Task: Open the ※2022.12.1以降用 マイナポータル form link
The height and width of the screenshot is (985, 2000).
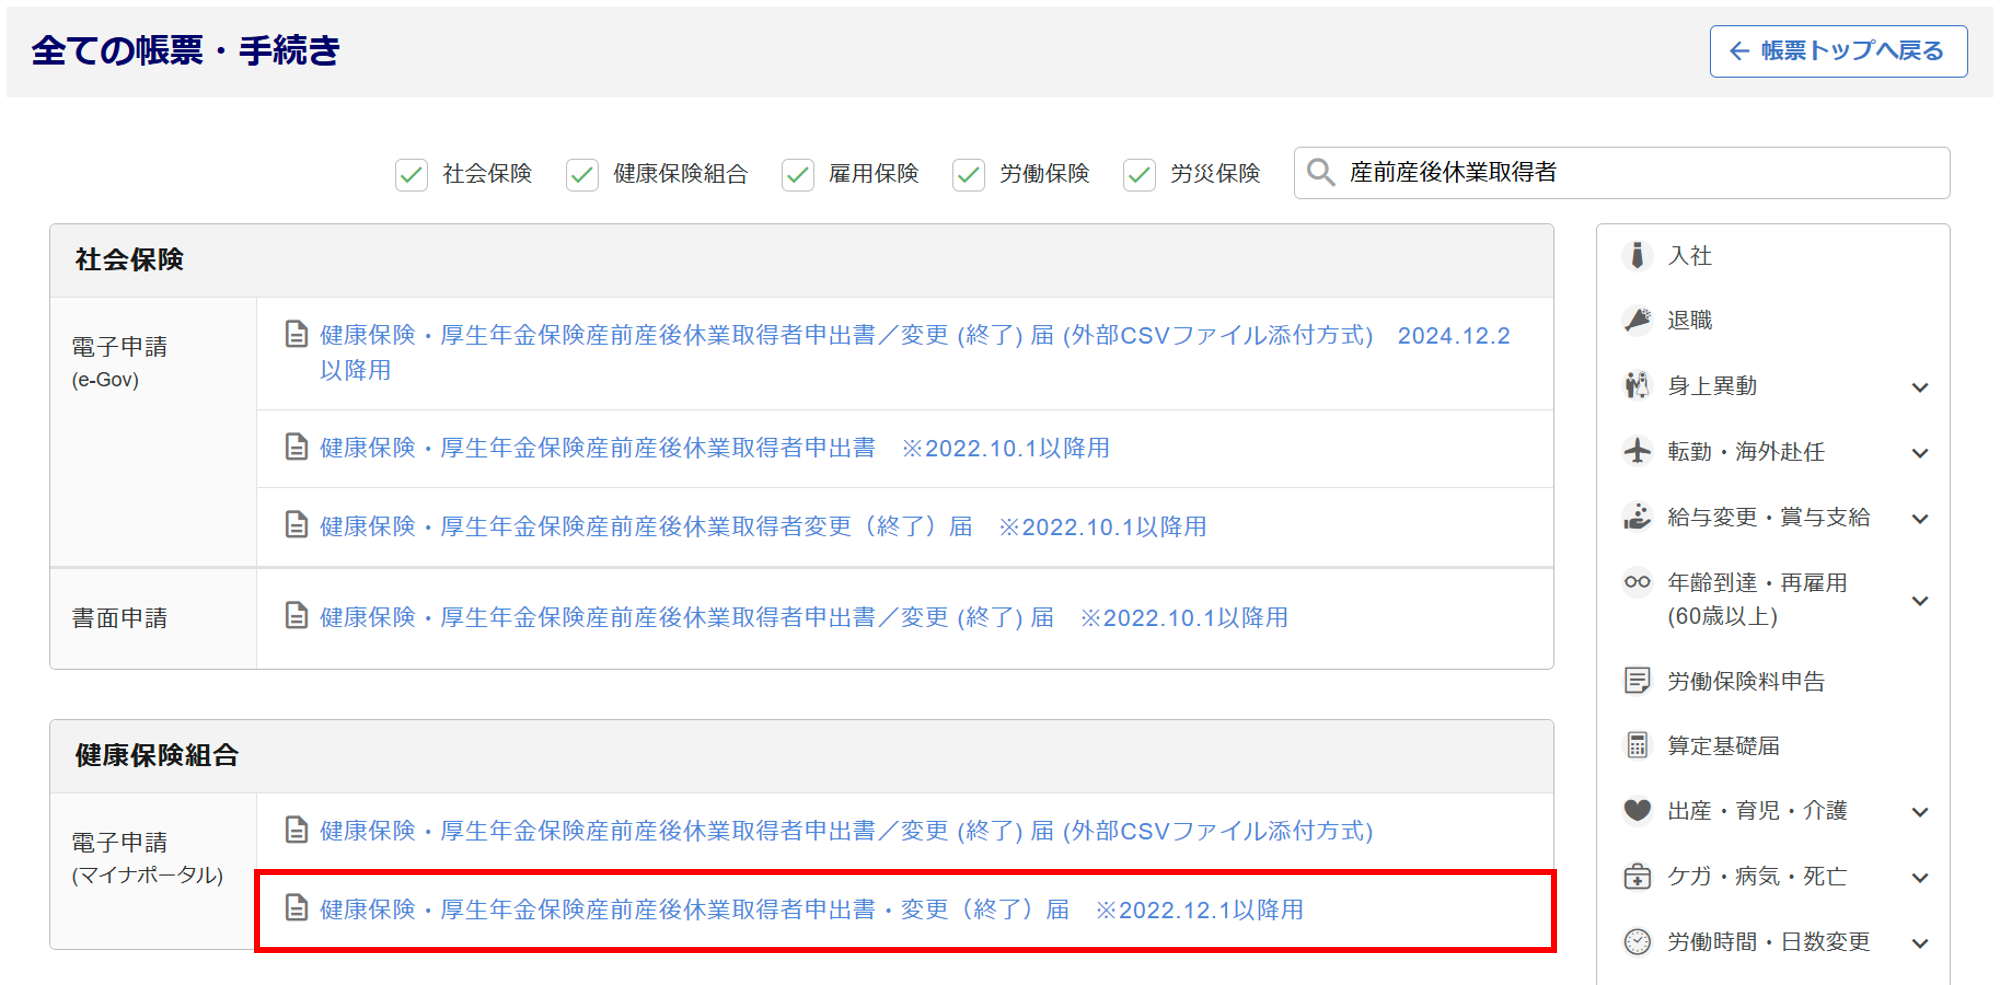Action: click(x=811, y=909)
